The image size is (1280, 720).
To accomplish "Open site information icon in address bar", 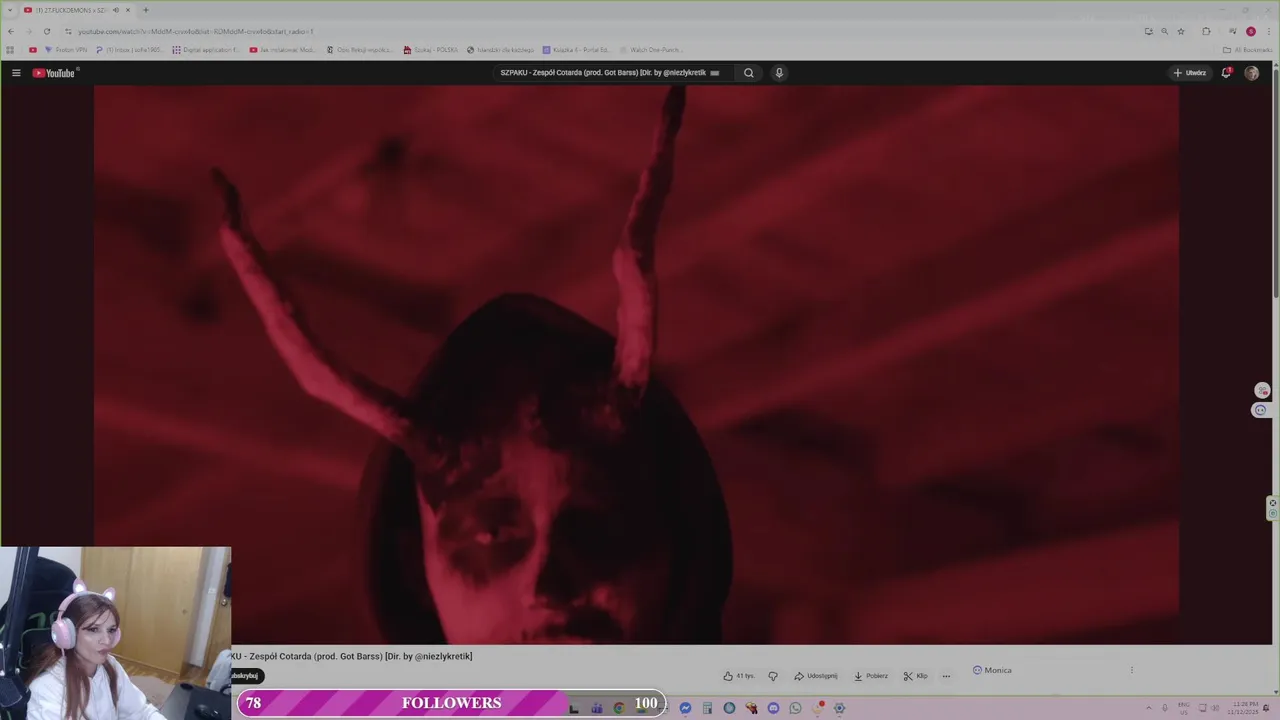I will (x=68, y=32).
